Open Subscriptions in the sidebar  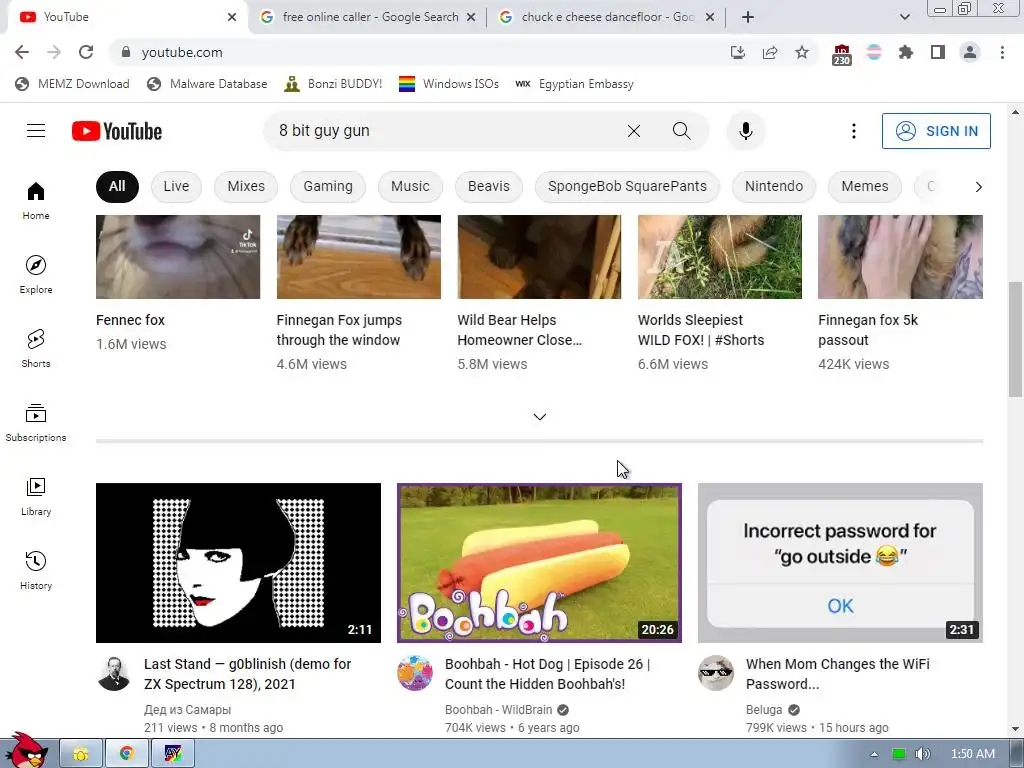36,423
